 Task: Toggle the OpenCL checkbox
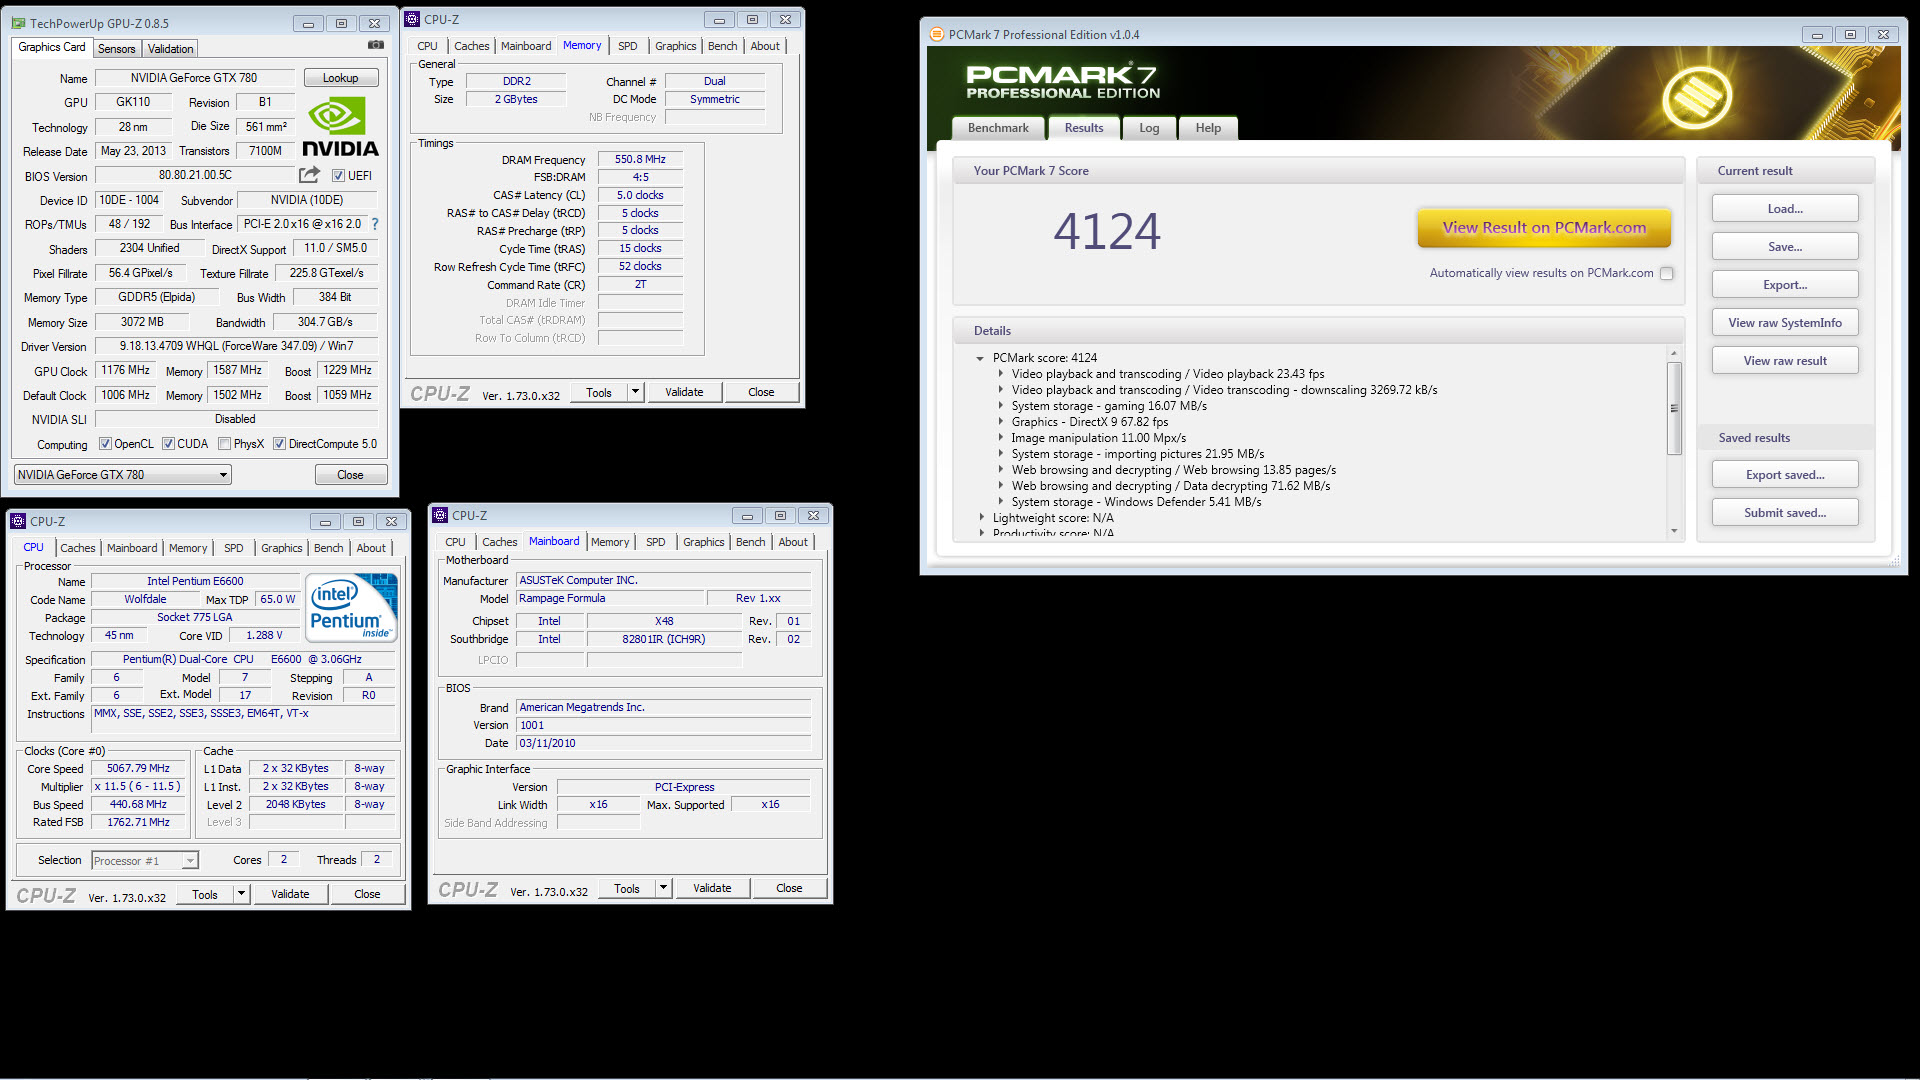(106, 444)
